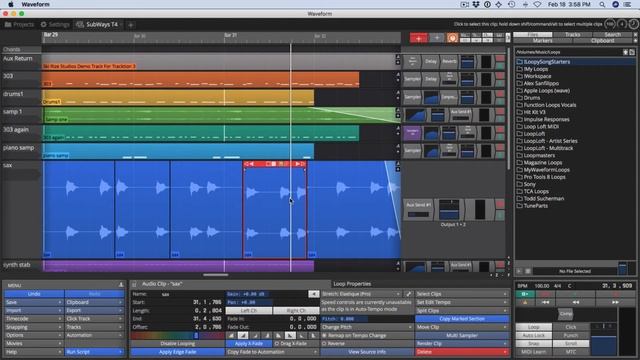
Task: Open the Render Clip dropdown
Action: click(462, 344)
